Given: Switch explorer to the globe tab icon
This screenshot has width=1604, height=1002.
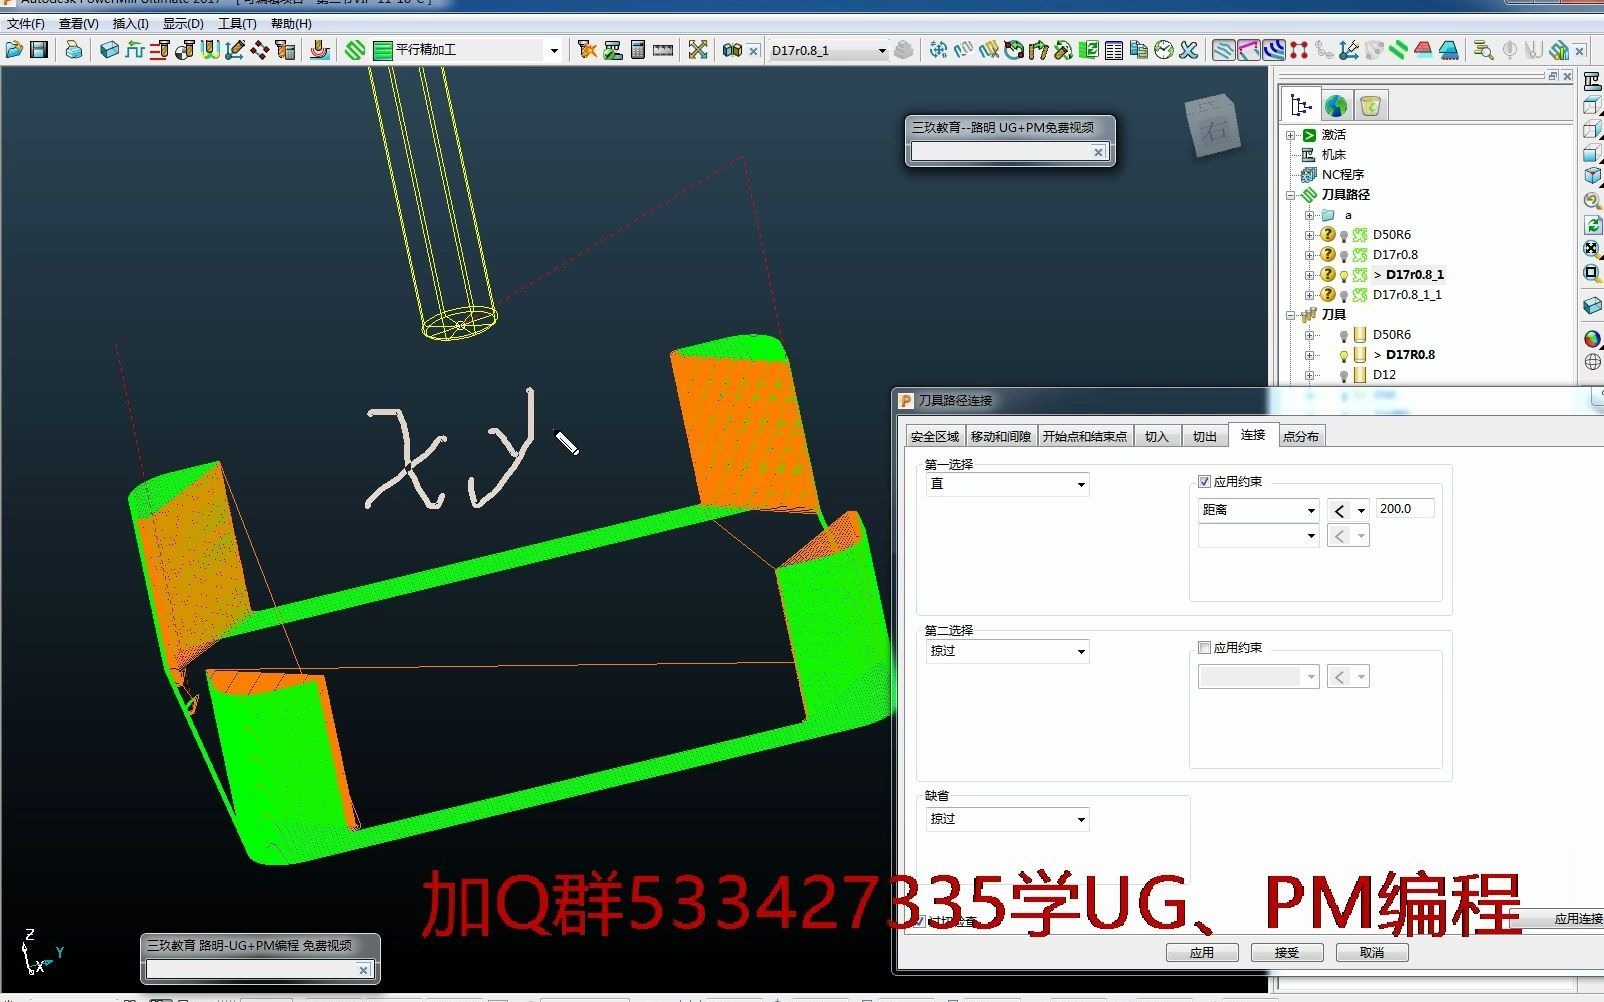Looking at the screenshot, I should click(x=1336, y=105).
